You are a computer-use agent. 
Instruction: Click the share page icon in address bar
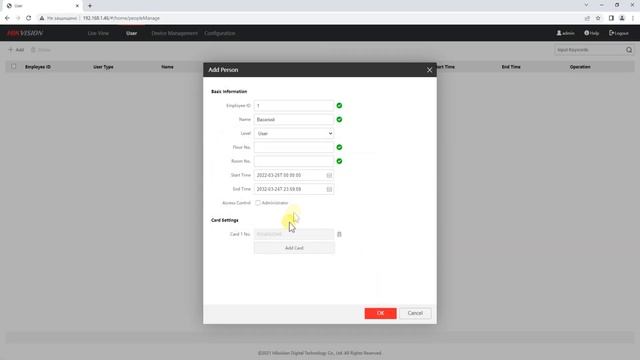pos(587,18)
